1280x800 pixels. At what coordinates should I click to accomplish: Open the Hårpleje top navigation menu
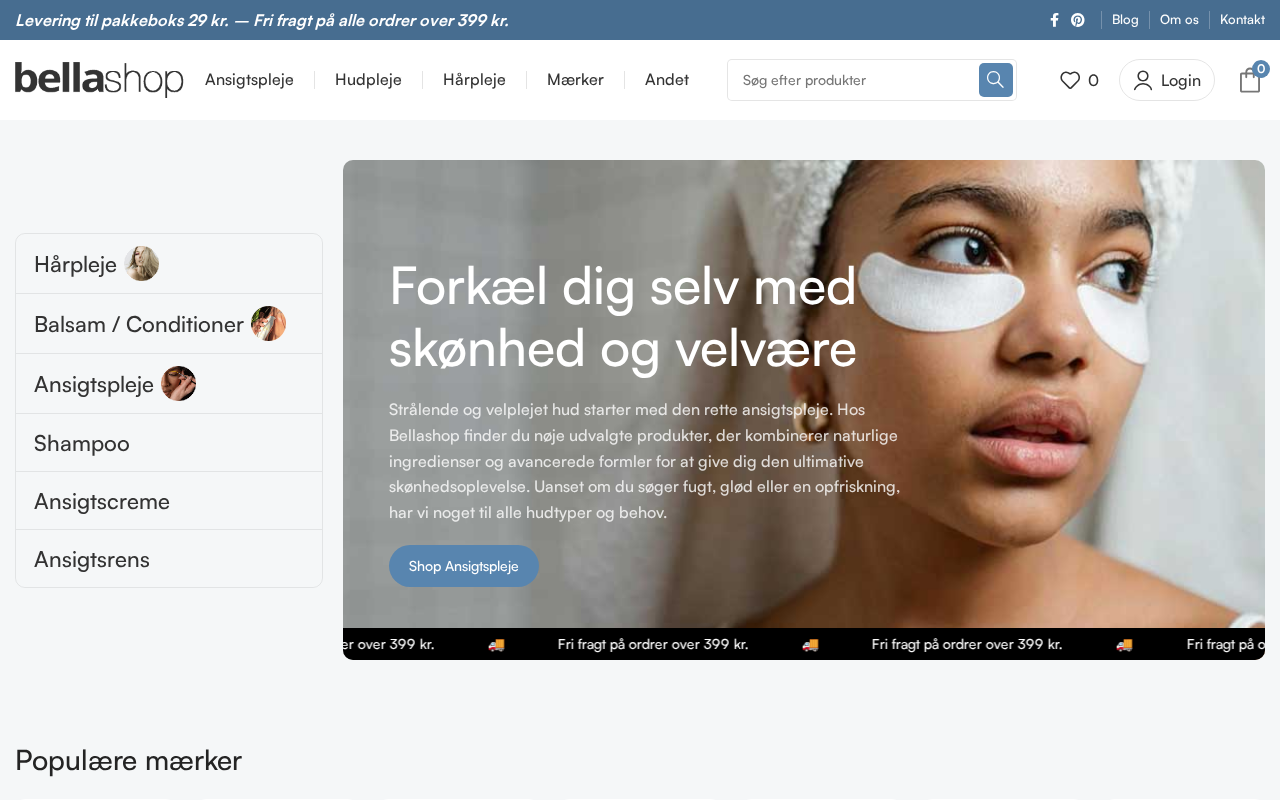pyautogui.click(x=474, y=80)
